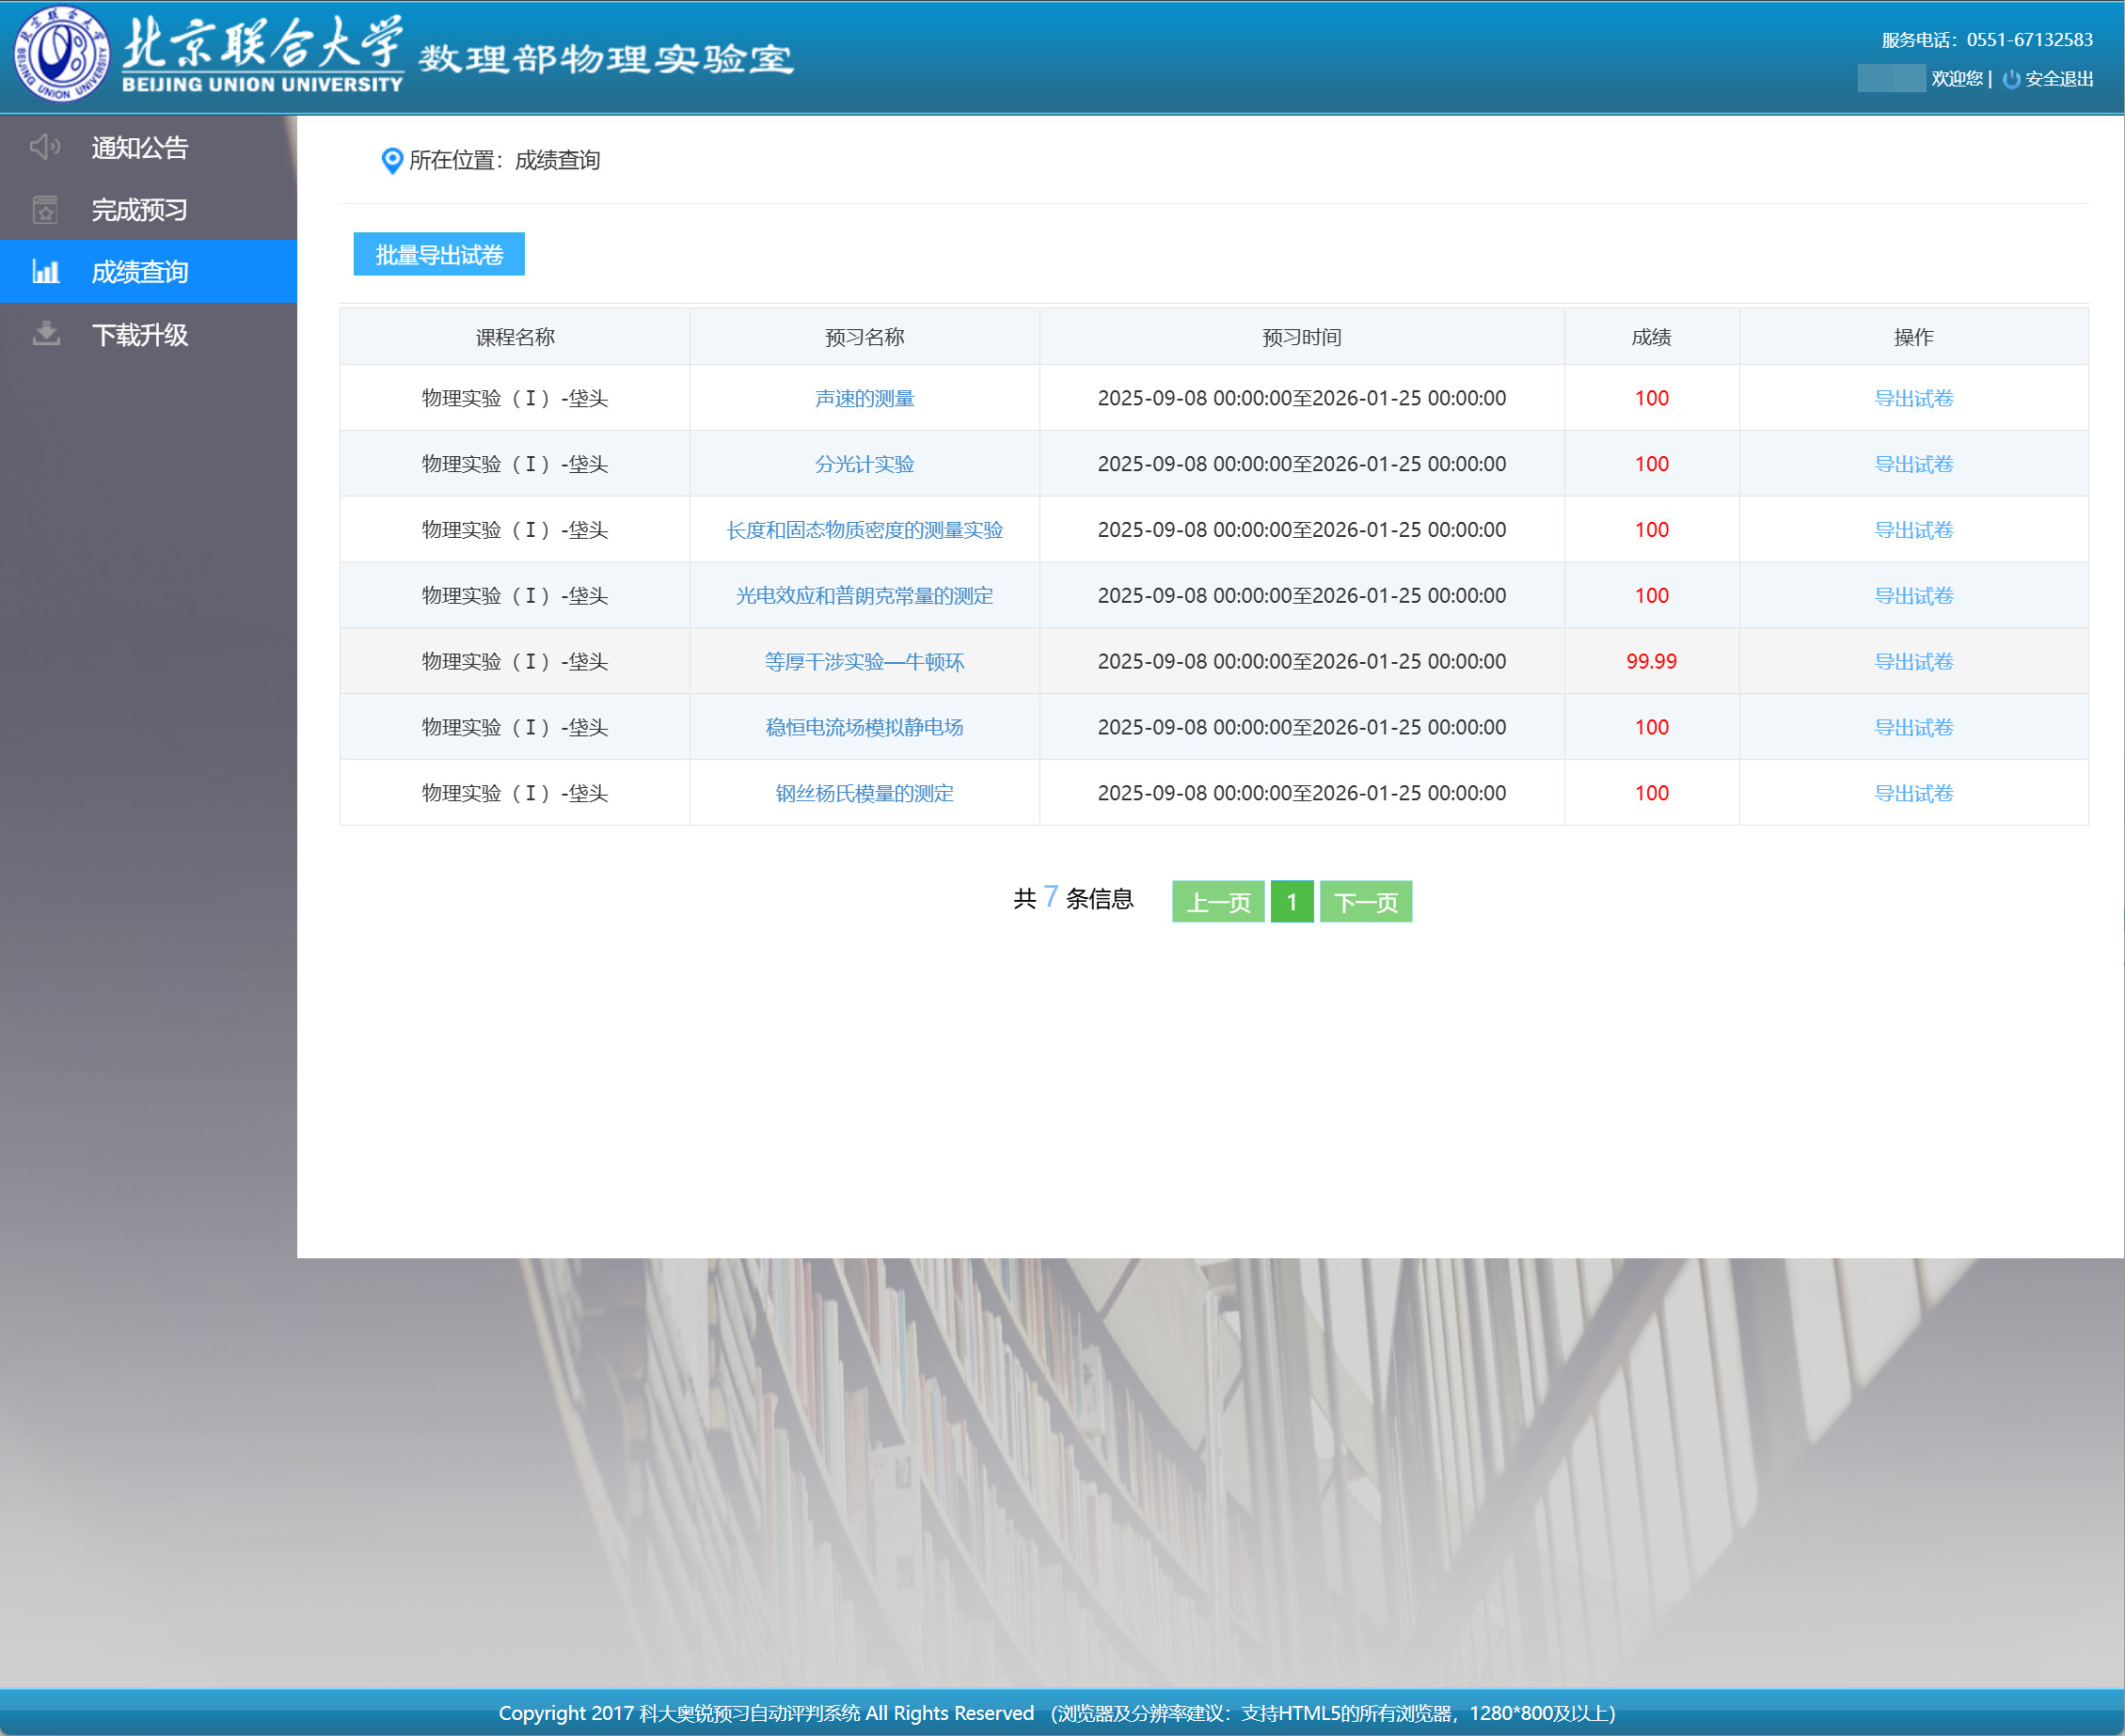This screenshot has width=2125, height=1736.
Task: Open the 分光计实验 link
Action: pos(864,464)
